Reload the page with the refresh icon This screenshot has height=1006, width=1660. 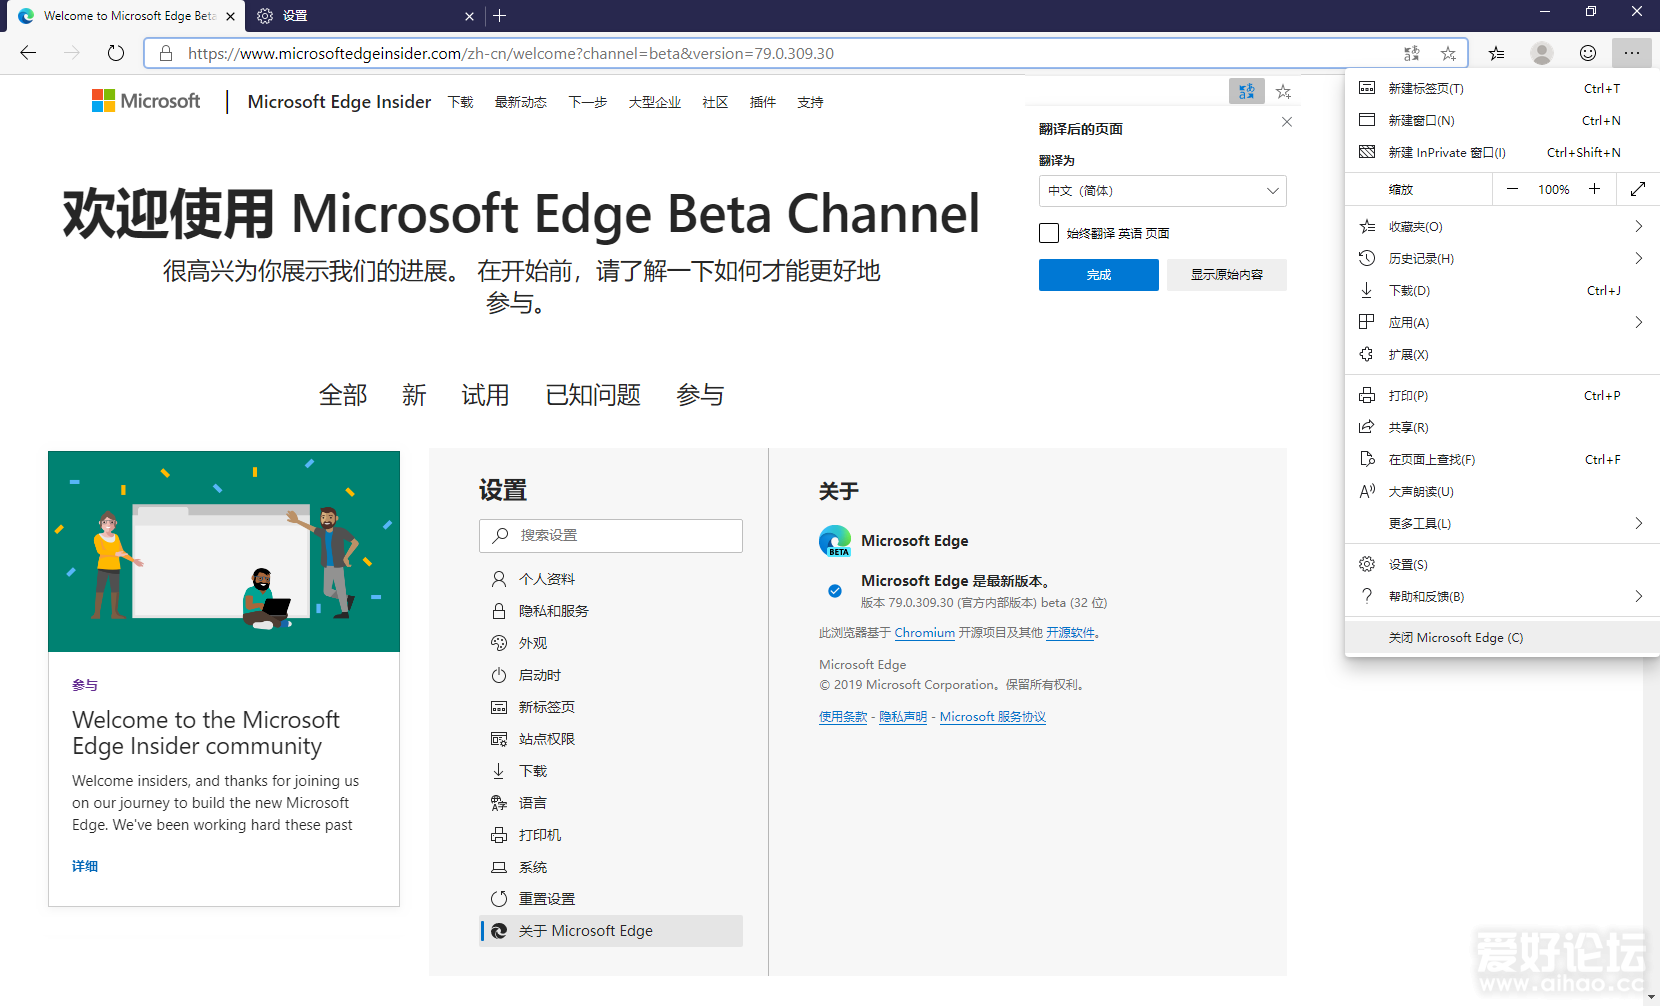point(116,53)
